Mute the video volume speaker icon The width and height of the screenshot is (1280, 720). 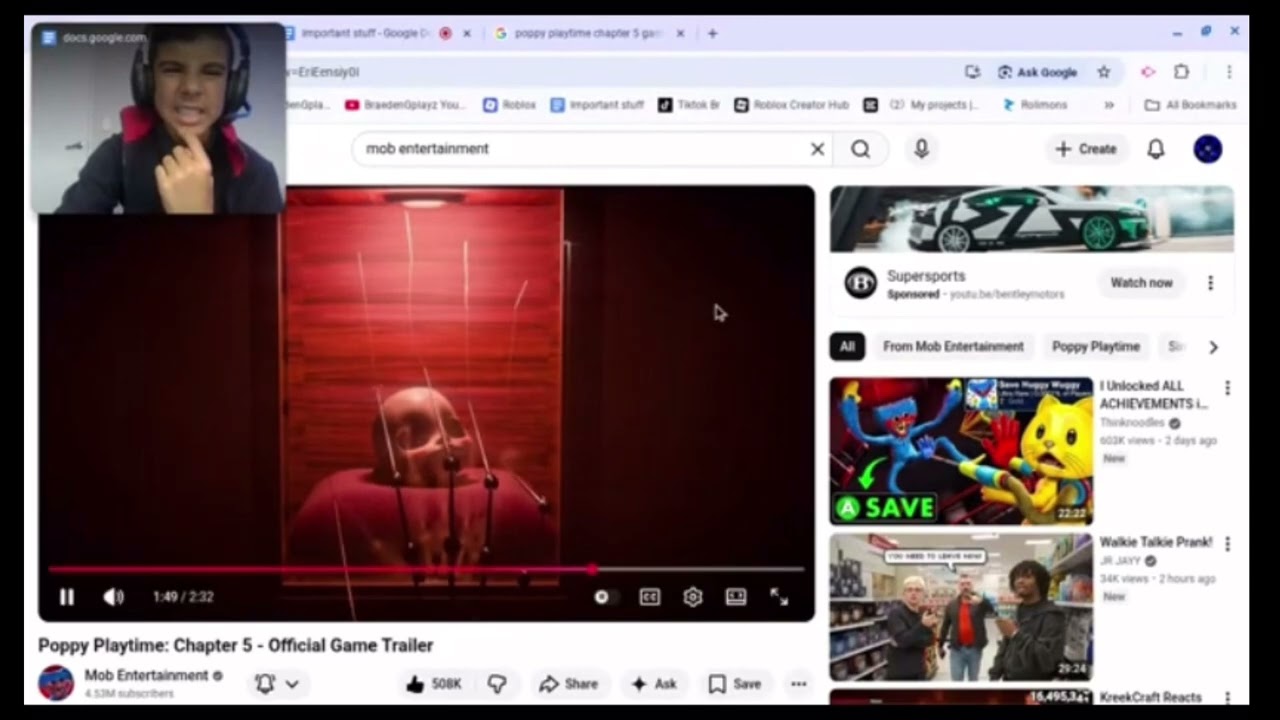[x=113, y=597]
